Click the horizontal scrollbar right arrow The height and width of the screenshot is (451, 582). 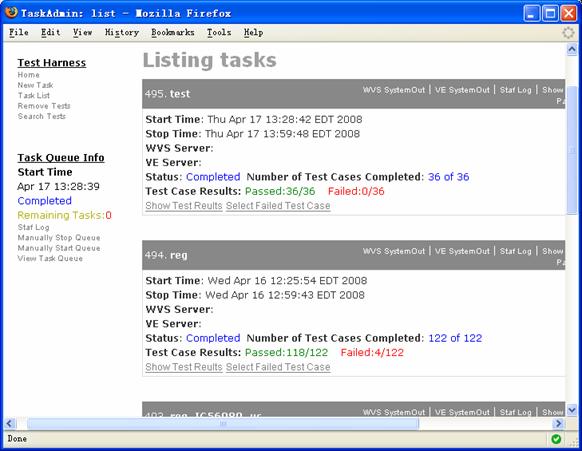tap(558, 423)
